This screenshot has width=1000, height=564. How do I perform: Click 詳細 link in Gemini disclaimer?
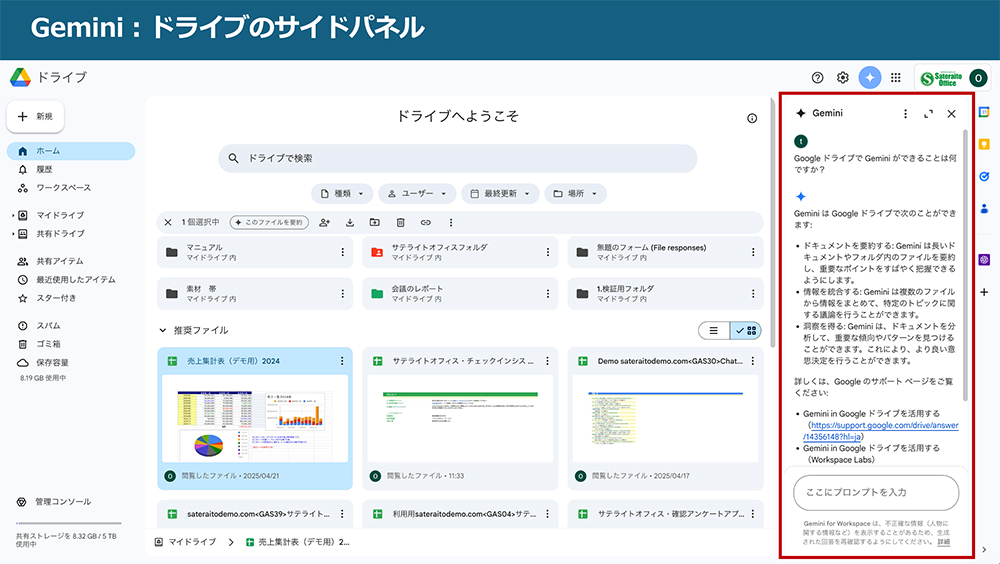click(x=943, y=542)
